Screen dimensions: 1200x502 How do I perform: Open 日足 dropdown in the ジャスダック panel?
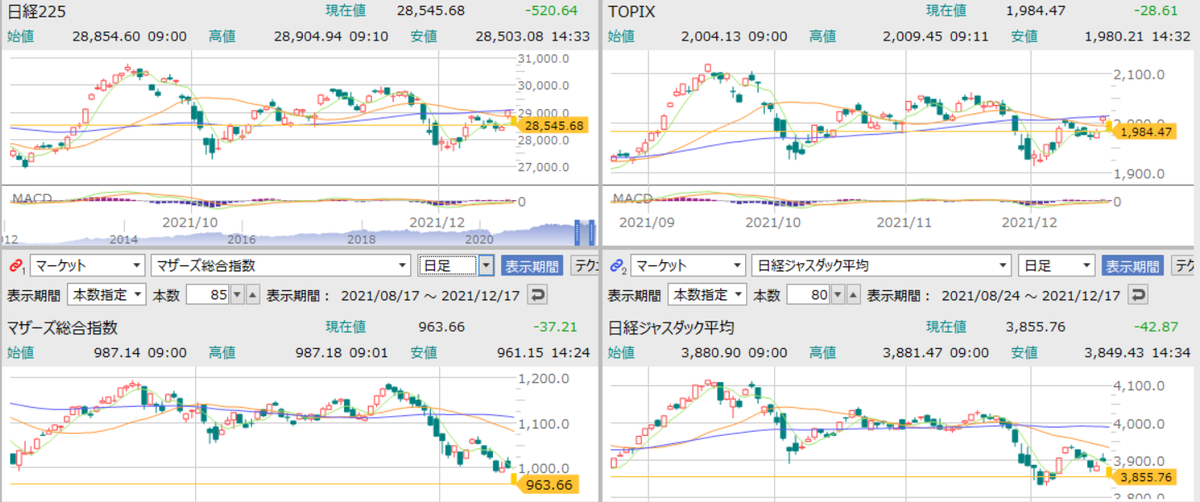pos(1056,266)
